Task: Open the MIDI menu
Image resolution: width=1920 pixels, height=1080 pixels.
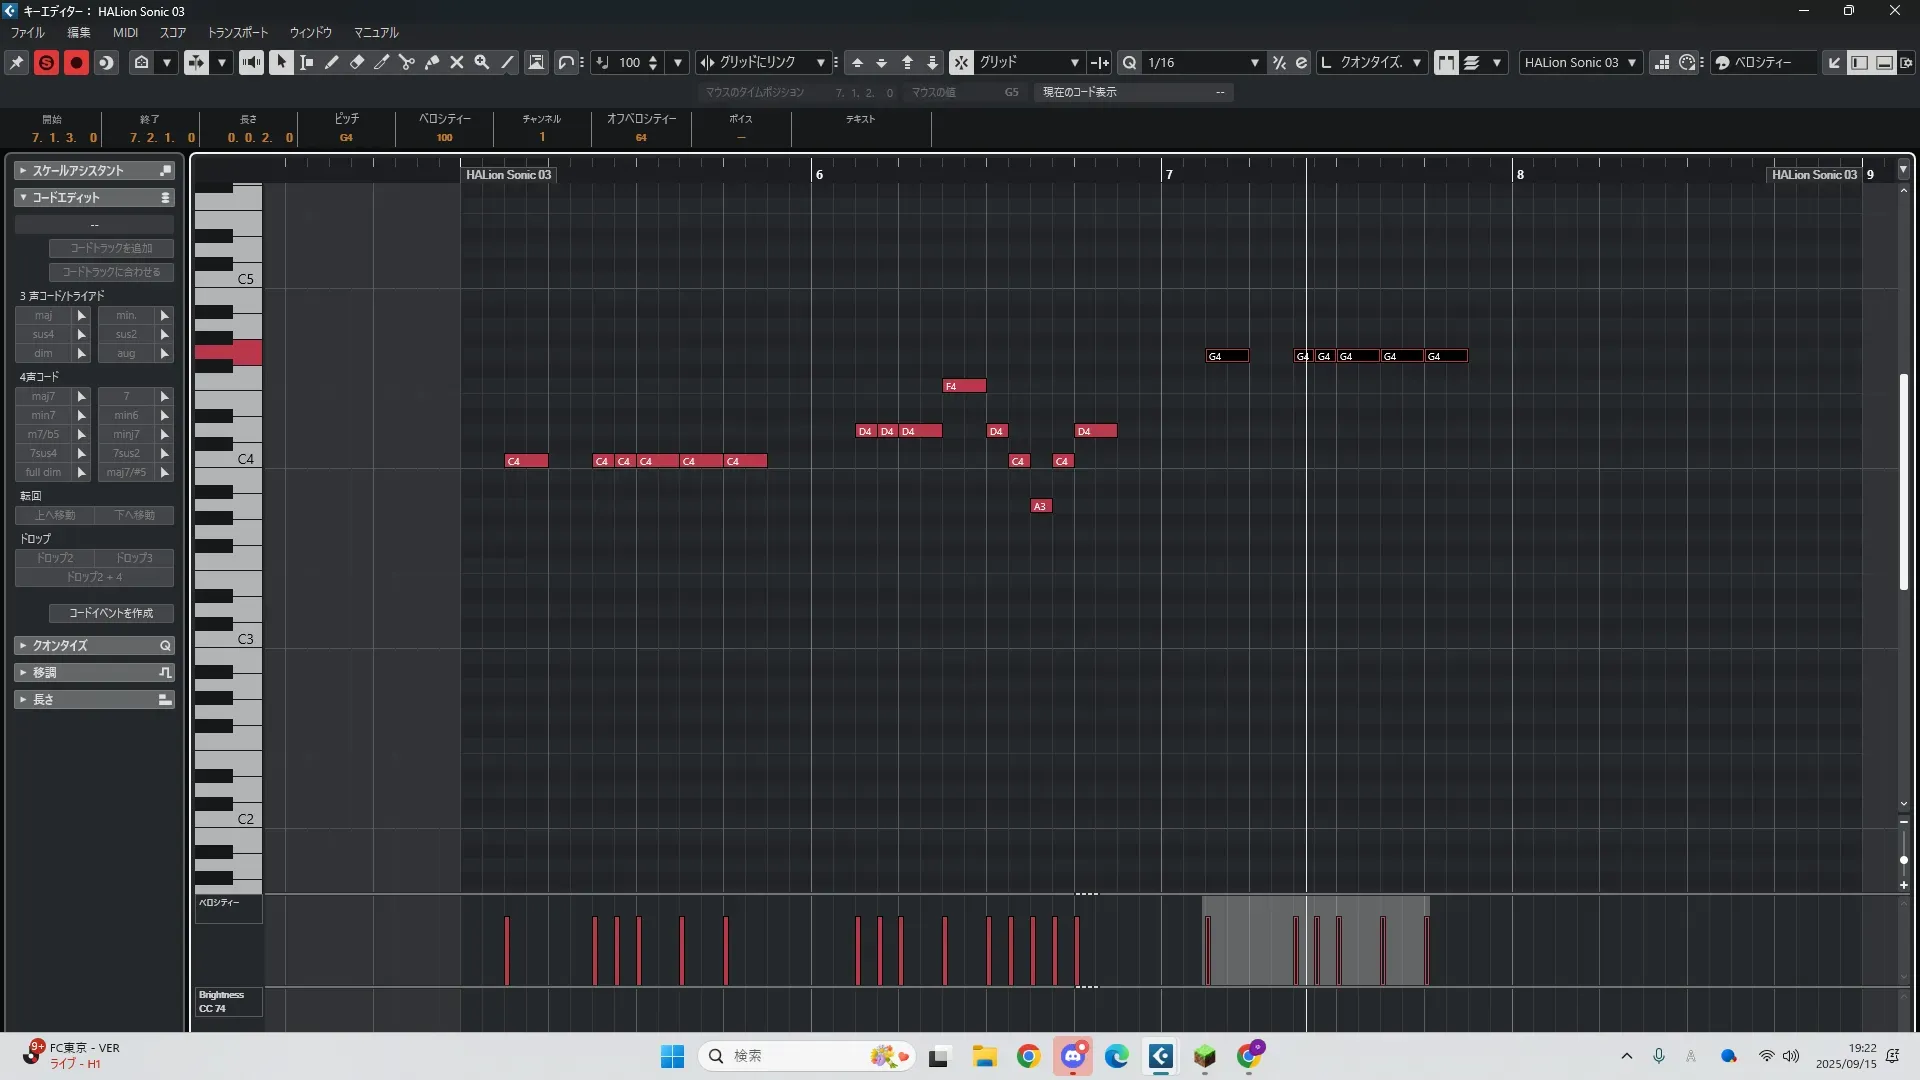Action: (125, 33)
